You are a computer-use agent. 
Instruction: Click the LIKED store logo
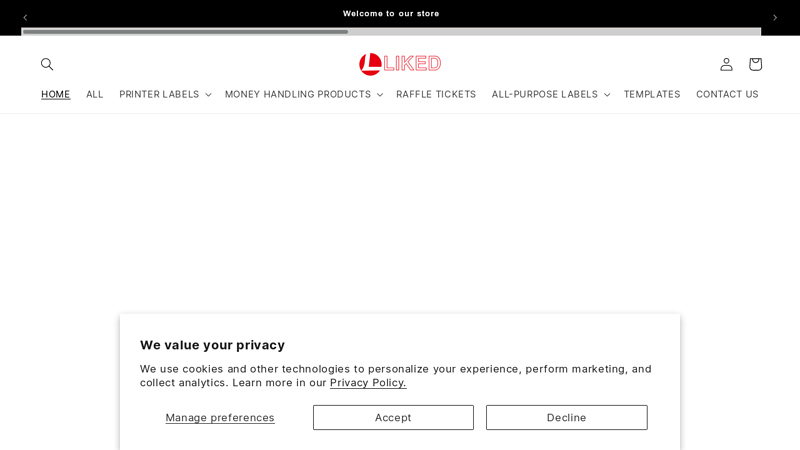click(x=400, y=64)
